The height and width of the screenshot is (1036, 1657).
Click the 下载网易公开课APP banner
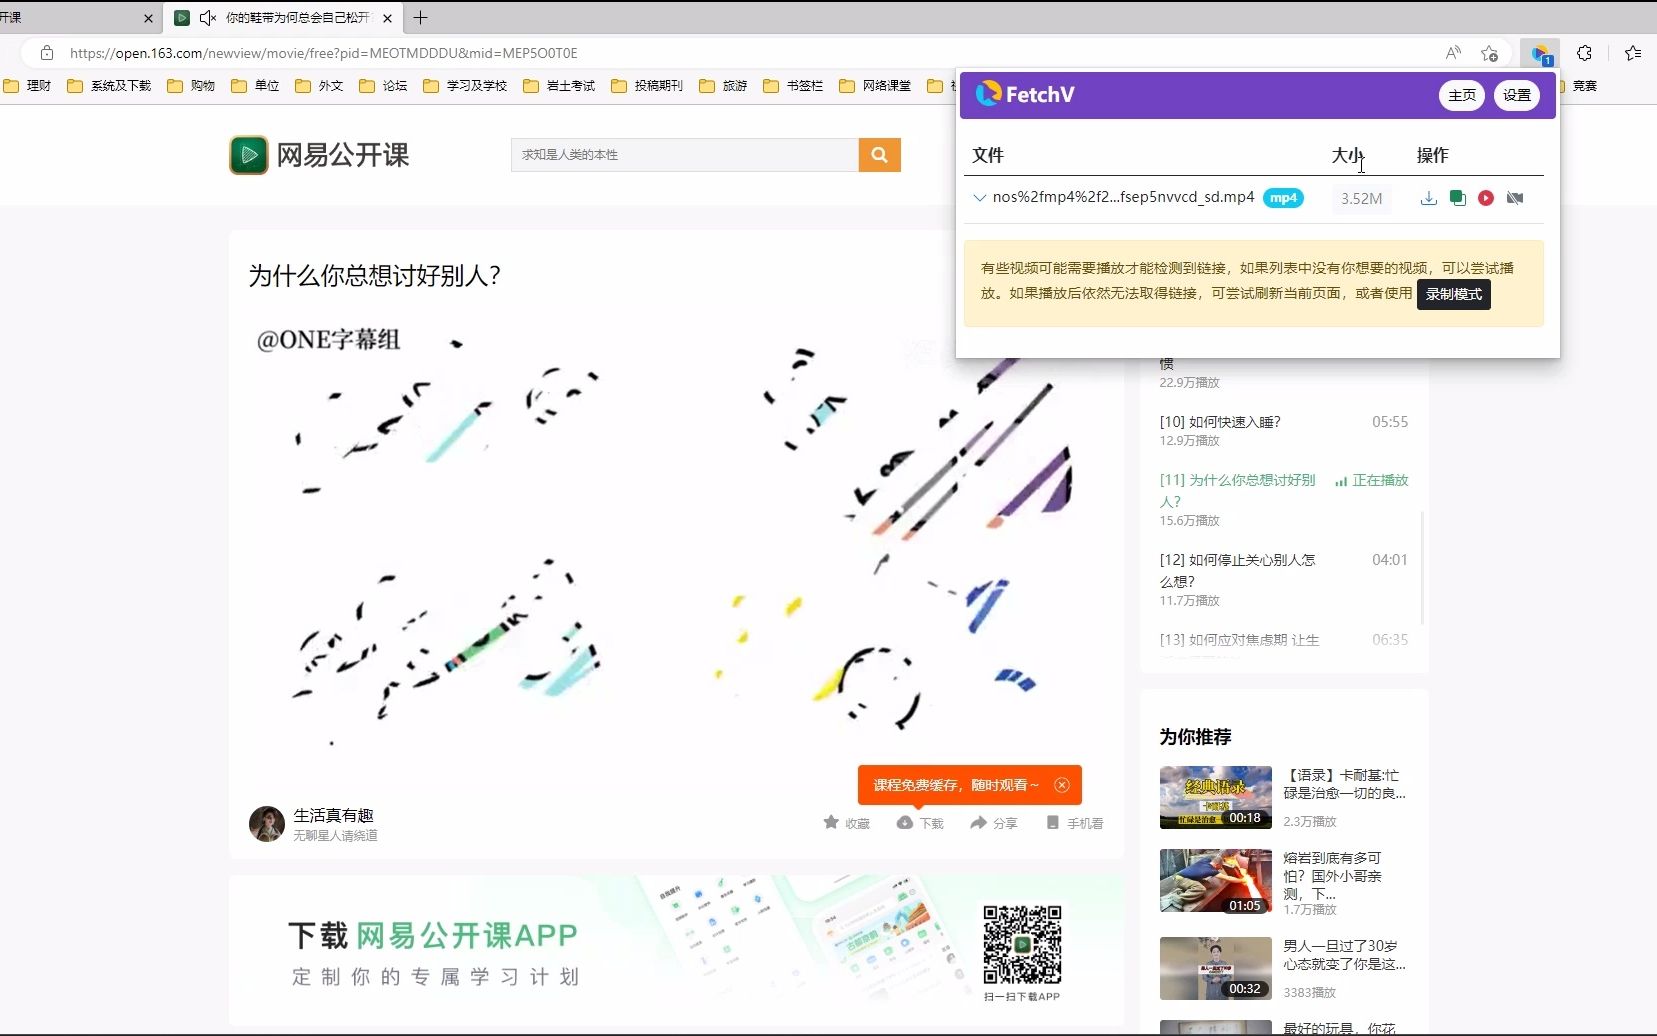click(676, 952)
